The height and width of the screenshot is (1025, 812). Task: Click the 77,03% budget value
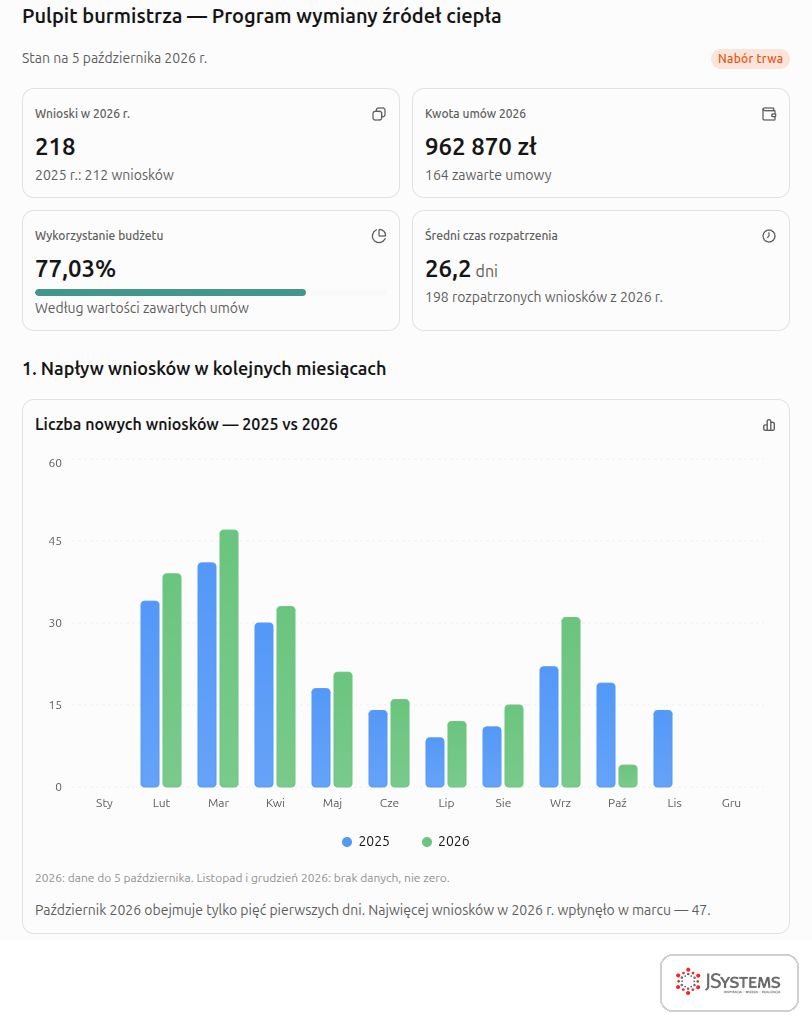point(75,269)
